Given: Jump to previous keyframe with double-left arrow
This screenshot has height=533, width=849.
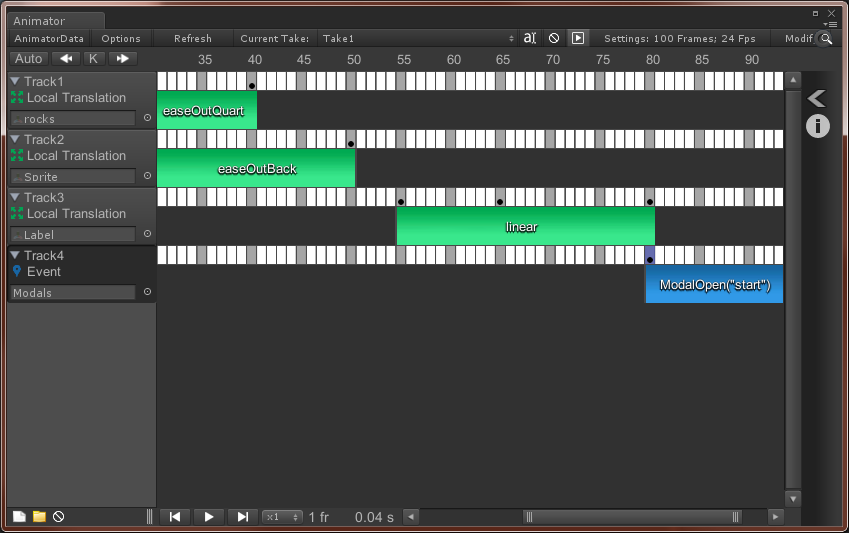Looking at the screenshot, I should coord(66,58).
